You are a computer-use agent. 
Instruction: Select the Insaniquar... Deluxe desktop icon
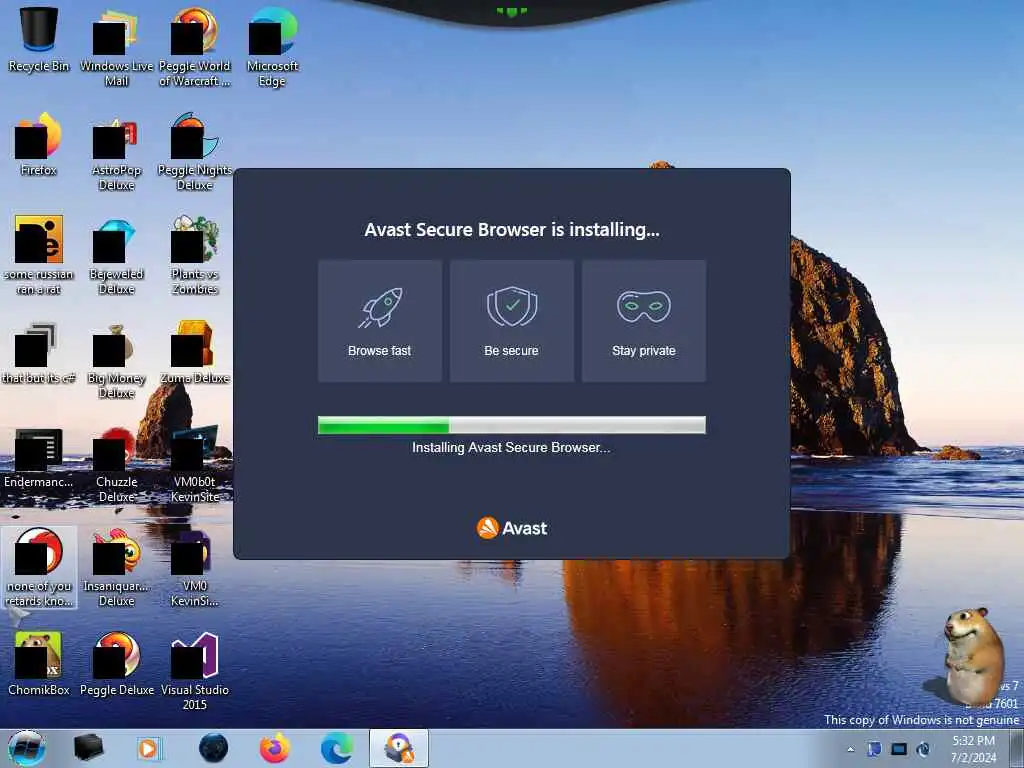116,568
